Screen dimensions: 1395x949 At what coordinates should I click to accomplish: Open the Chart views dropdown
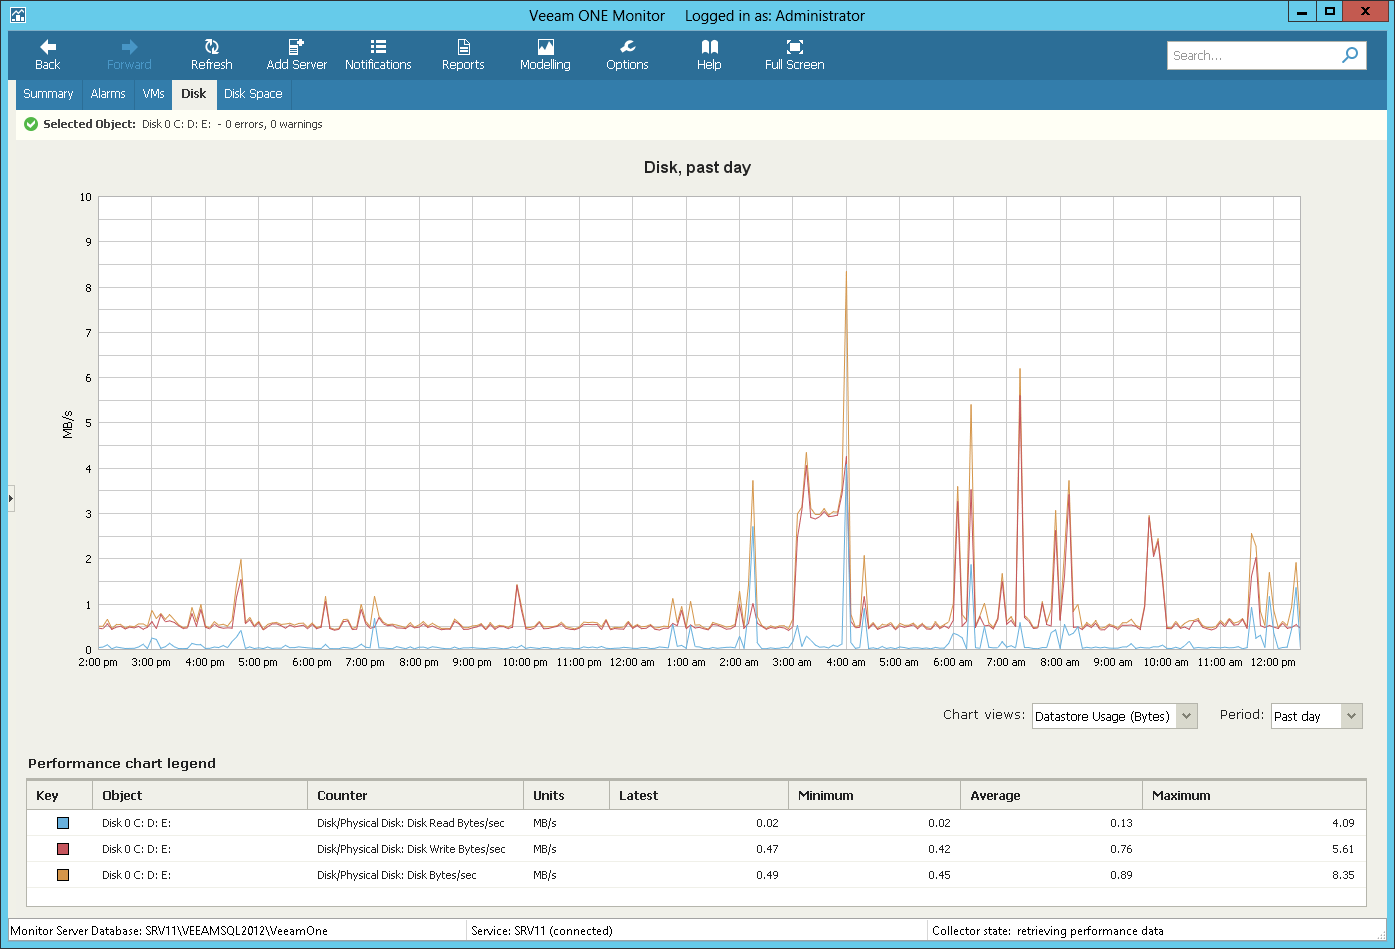point(1114,716)
